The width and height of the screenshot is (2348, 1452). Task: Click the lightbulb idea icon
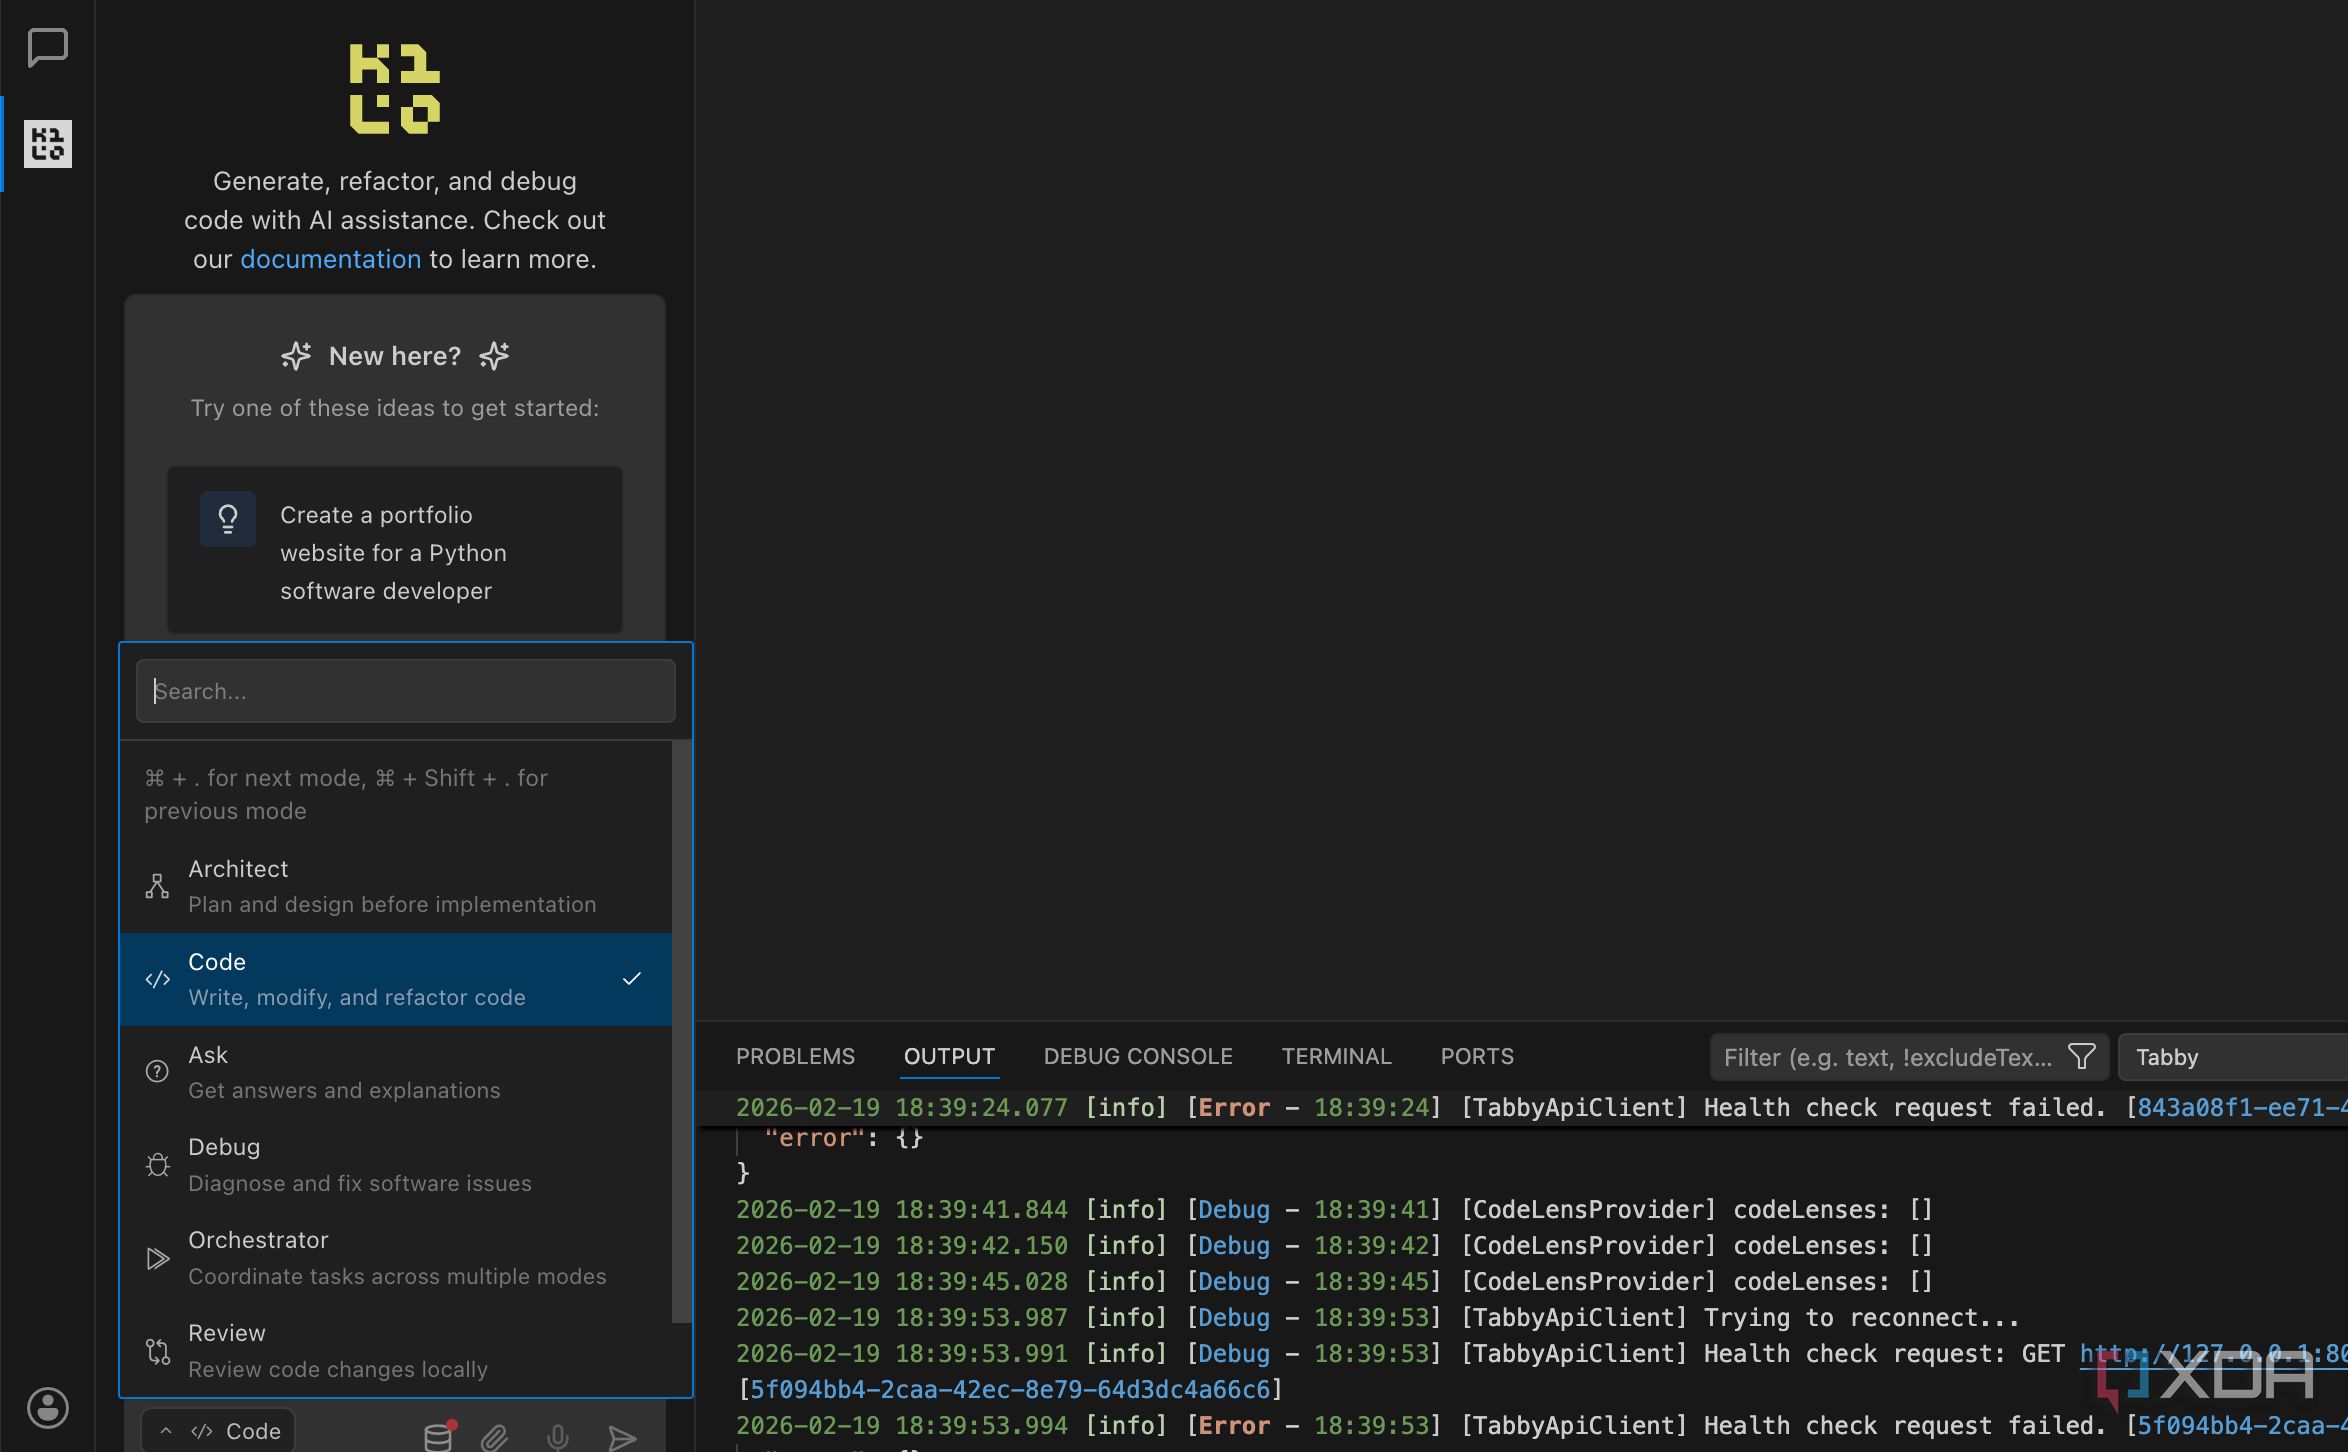pyautogui.click(x=228, y=519)
